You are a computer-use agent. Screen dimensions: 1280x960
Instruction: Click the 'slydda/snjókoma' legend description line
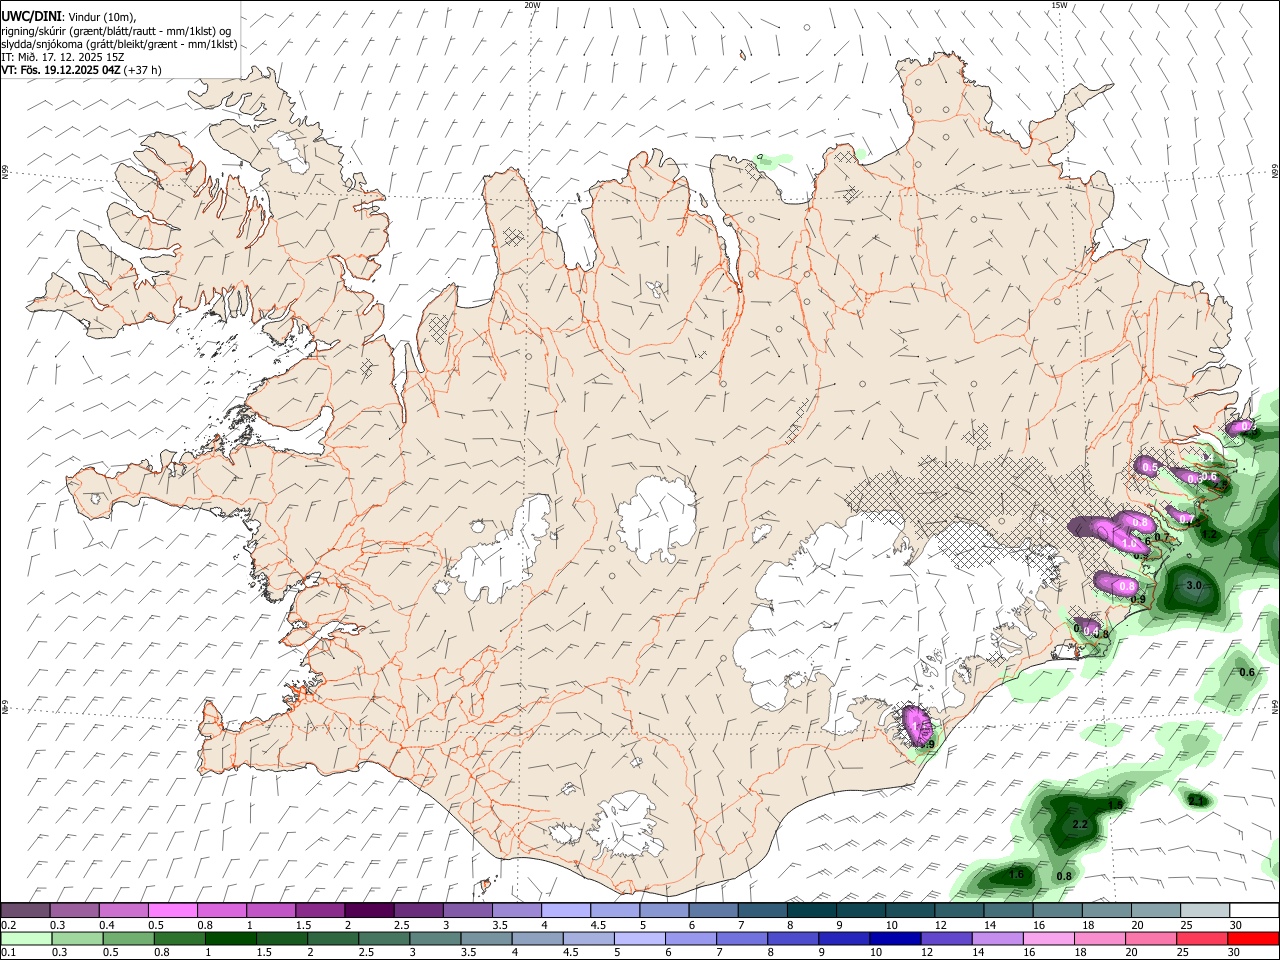[119, 44]
